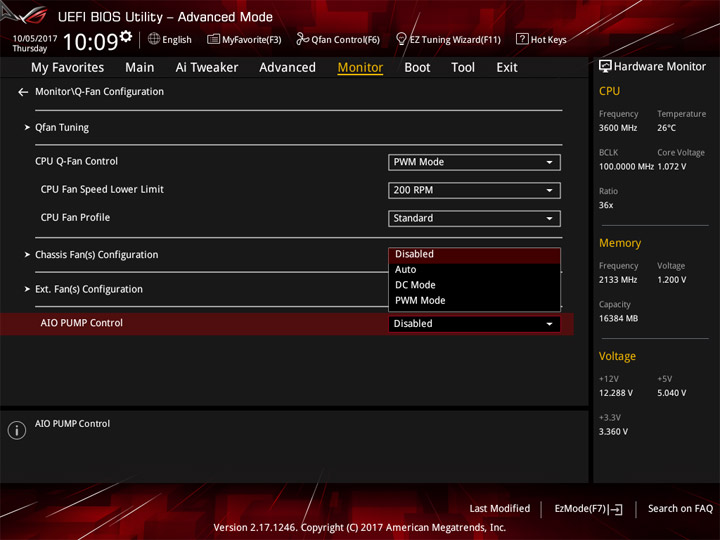Viewport: 720px width, 540px height.
Task: Open CPU Fan Profile Standard dropdown
Action: tap(474, 218)
